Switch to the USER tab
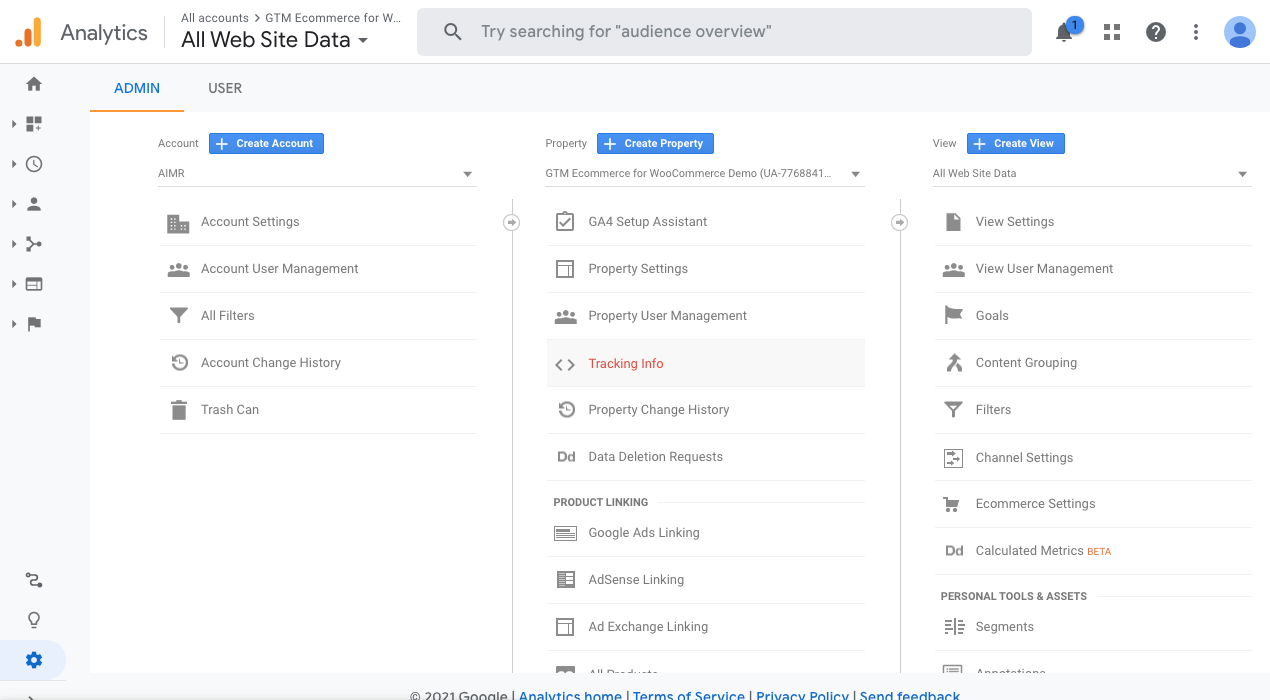 225,88
